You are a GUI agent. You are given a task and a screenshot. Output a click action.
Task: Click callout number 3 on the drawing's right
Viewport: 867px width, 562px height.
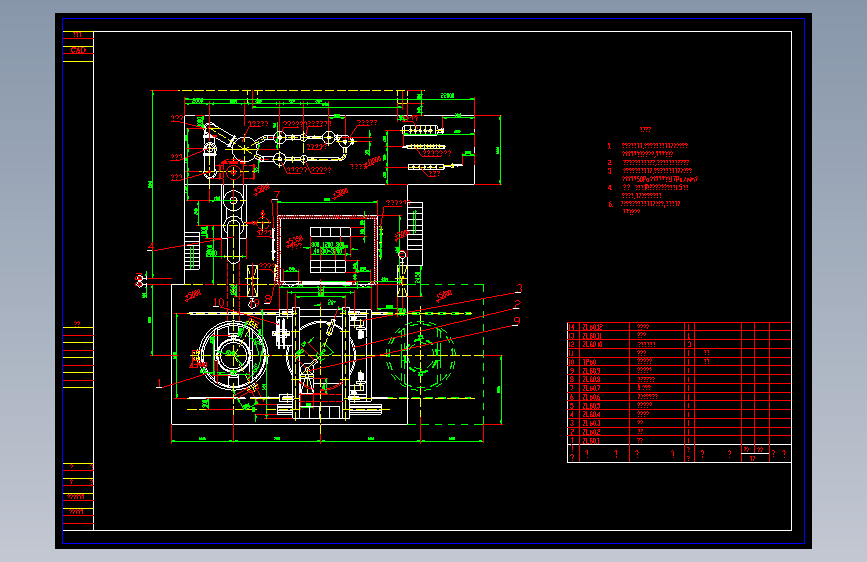click(x=519, y=288)
